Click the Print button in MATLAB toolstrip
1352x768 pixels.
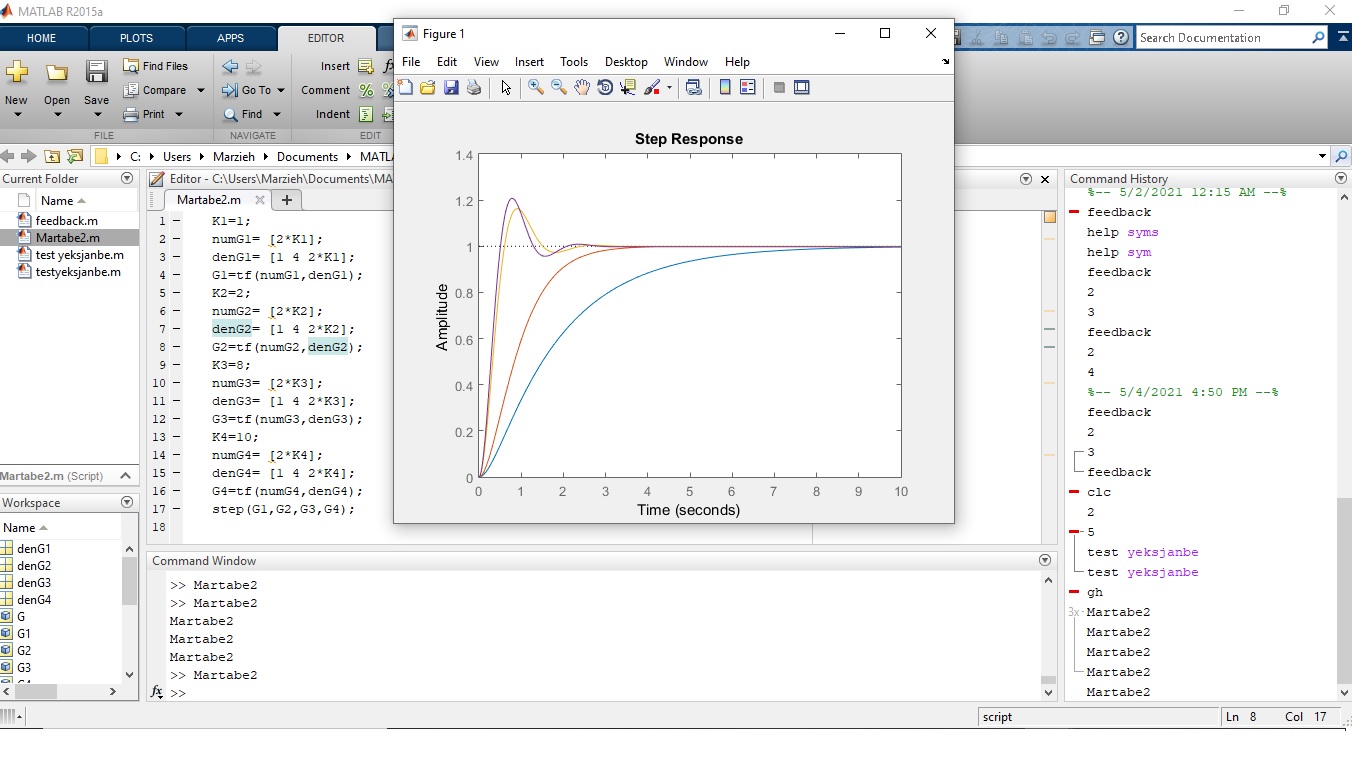[145, 114]
